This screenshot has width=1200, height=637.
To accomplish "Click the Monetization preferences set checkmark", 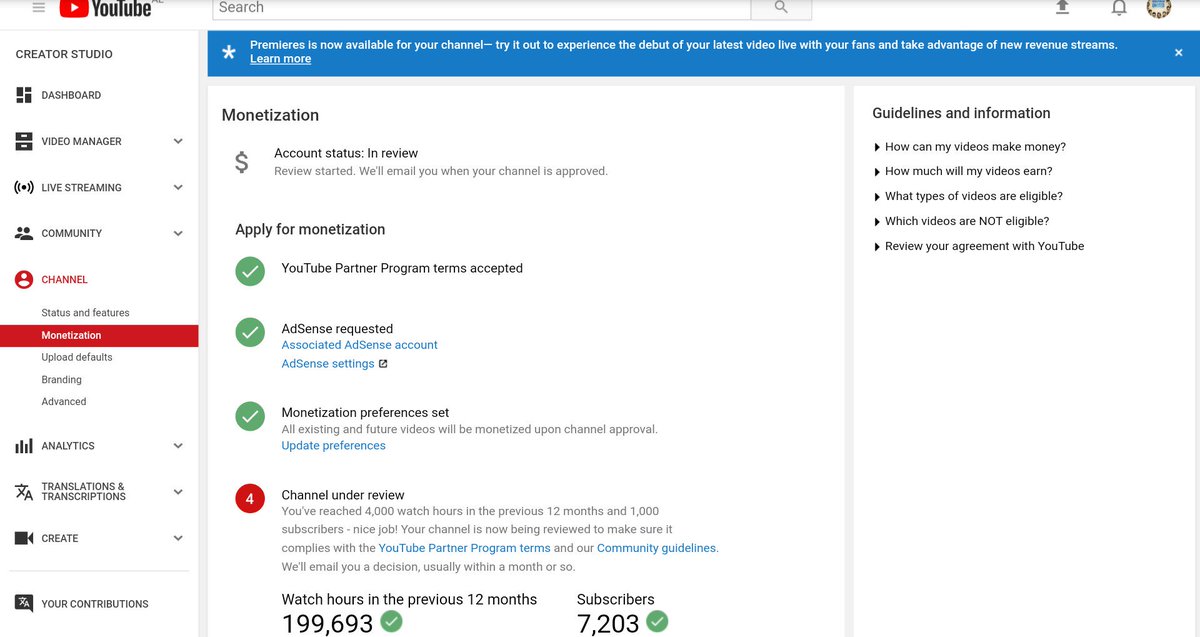I will coord(250,416).
